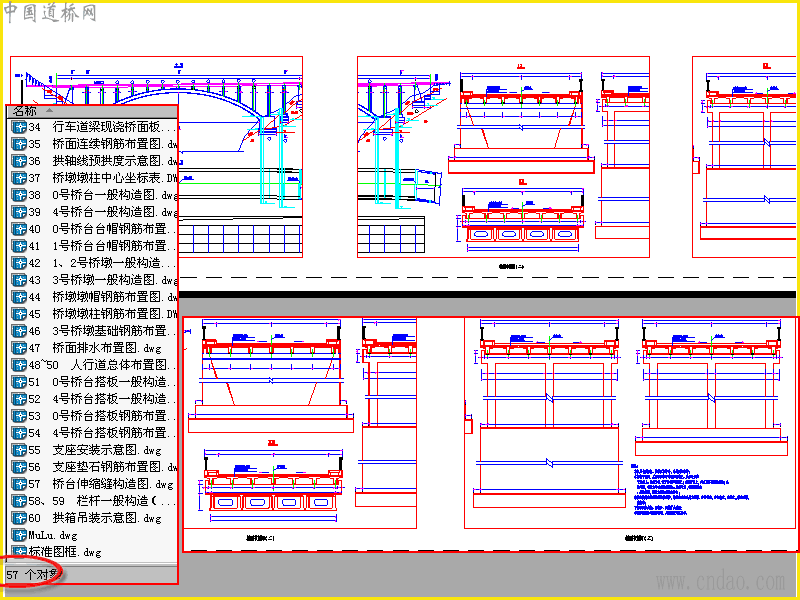This screenshot has width=800, height=600.
Task: Click the 标准图框.dwg file icon
Action: (x=19, y=552)
